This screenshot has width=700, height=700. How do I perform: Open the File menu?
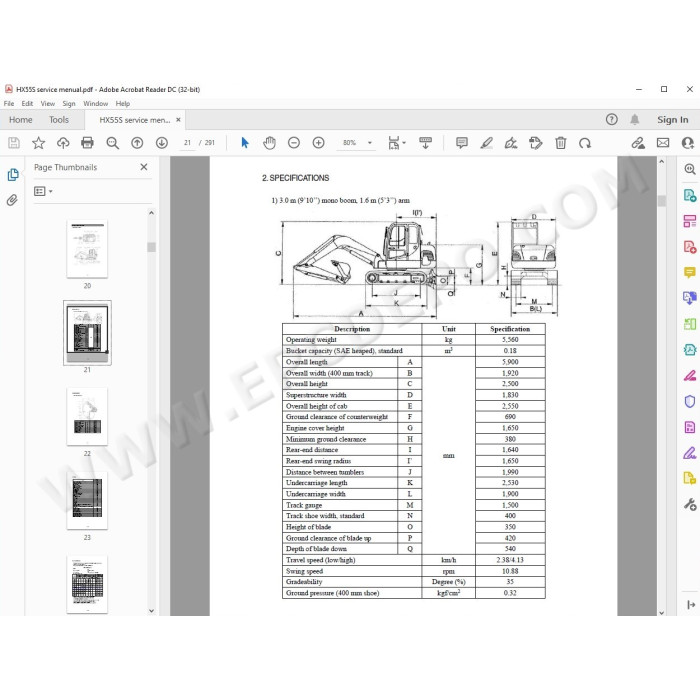(x=9, y=104)
